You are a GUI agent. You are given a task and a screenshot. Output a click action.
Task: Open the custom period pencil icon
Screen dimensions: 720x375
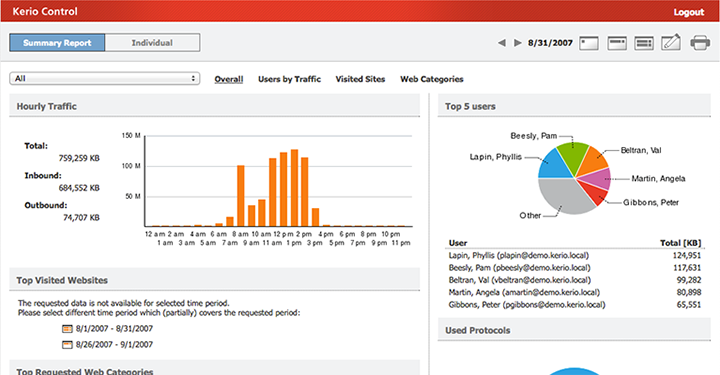click(671, 42)
